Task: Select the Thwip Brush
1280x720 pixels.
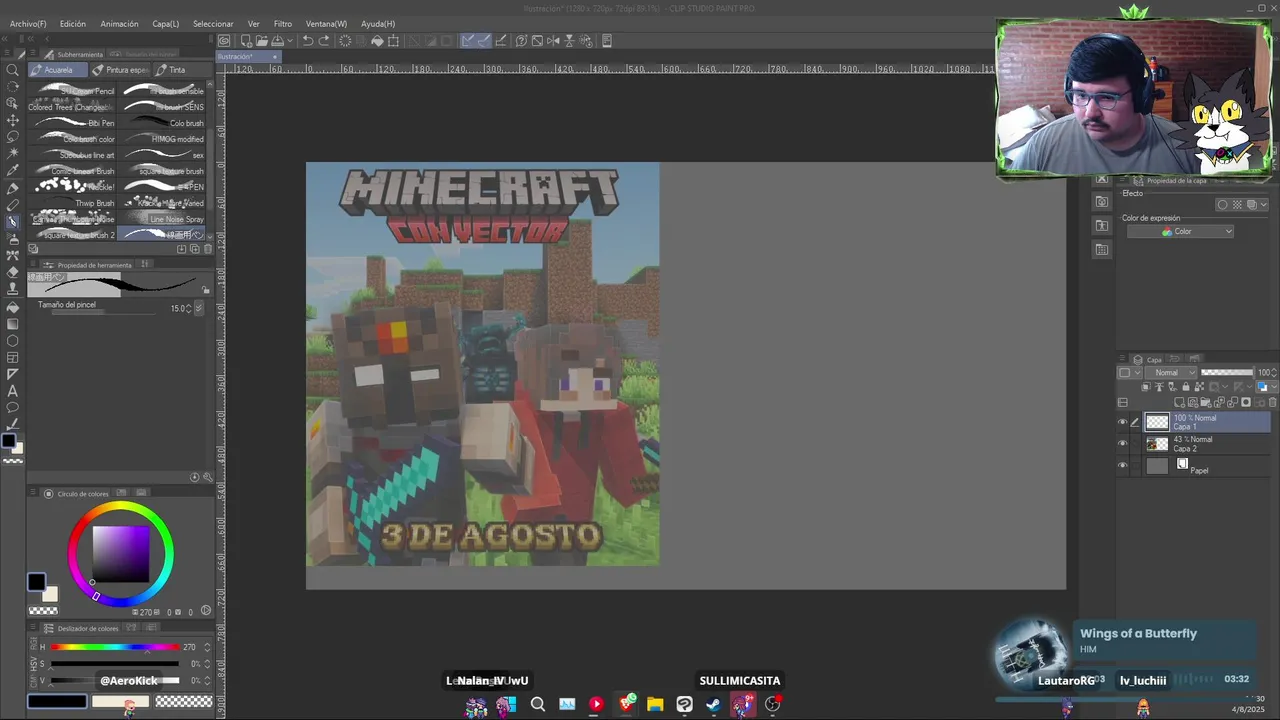Action: (73, 203)
